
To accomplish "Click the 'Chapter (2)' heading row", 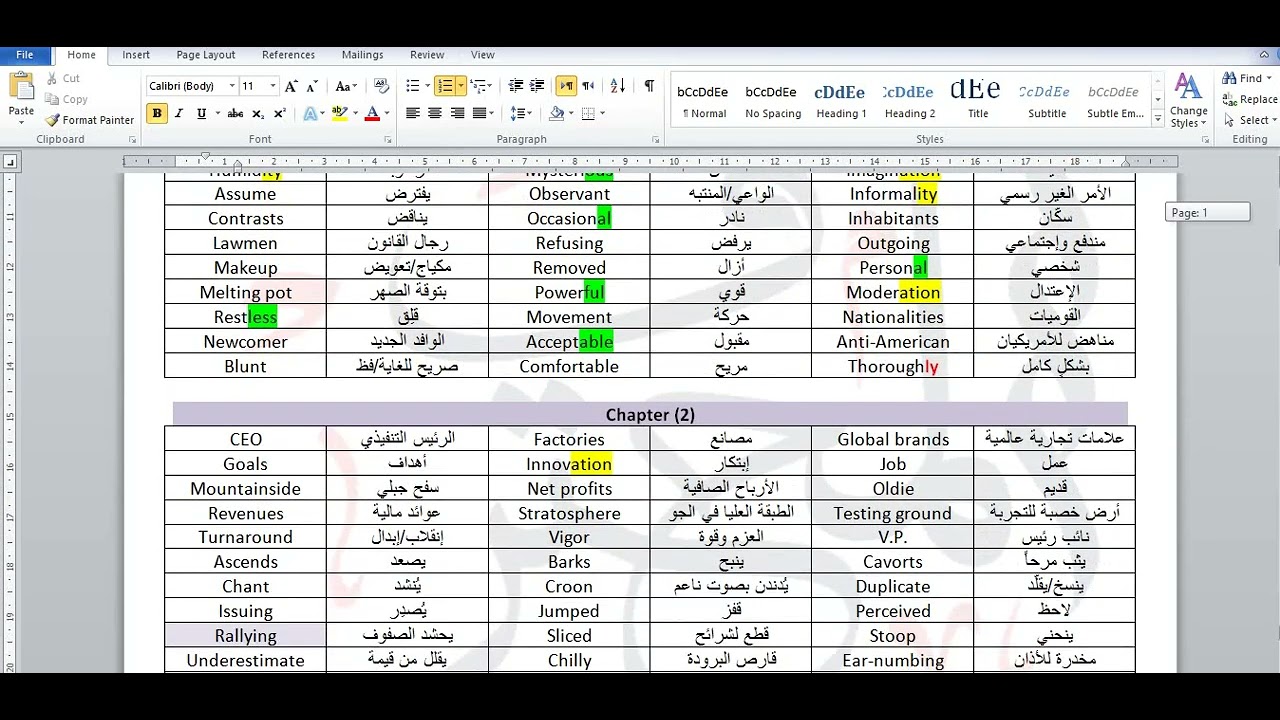I will (x=650, y=414).
